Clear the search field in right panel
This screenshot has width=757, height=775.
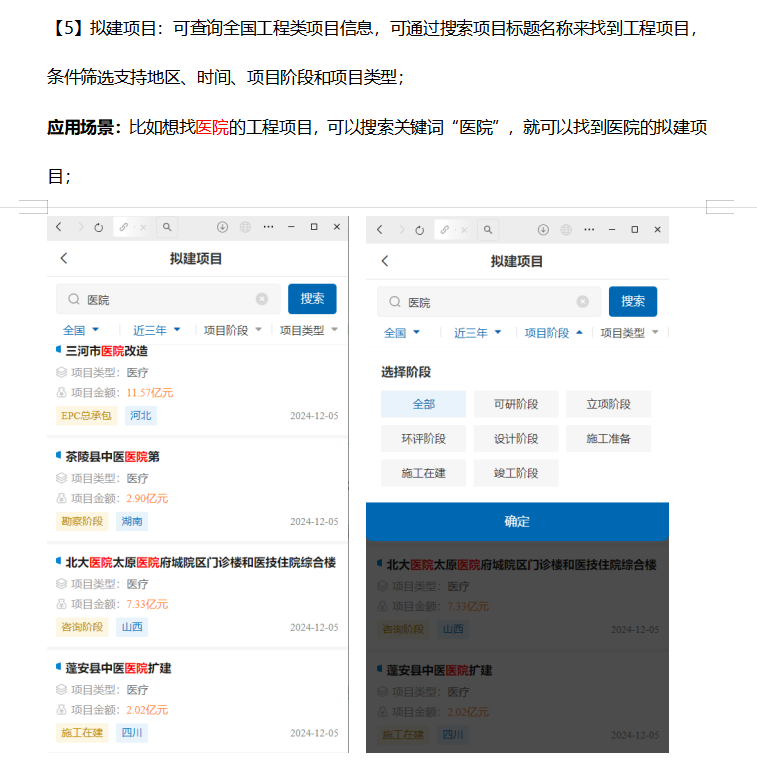582,302
